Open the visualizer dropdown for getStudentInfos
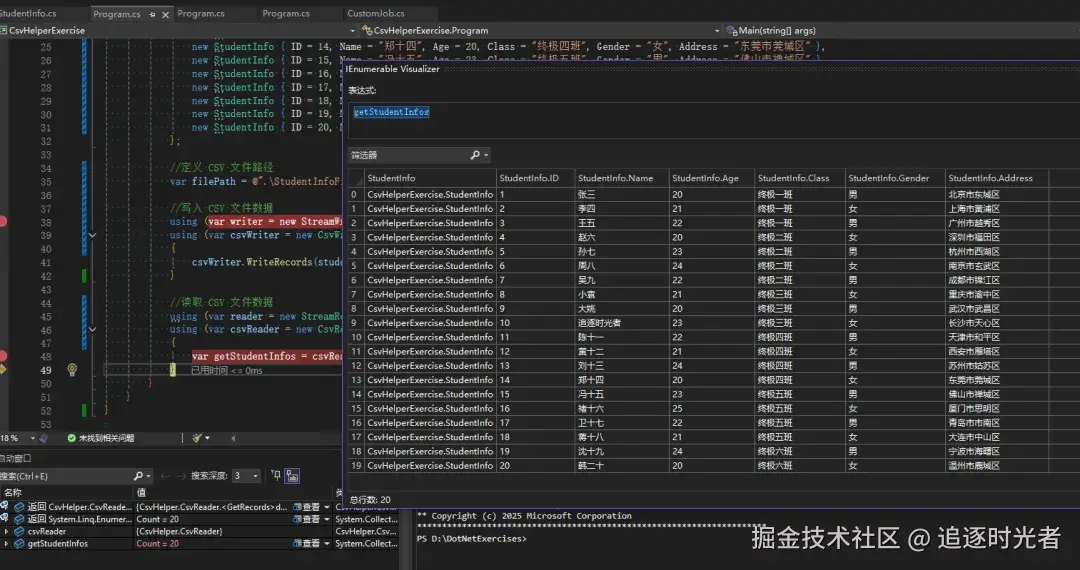This screenshot has height=570, width=1080. [x=327, y=543]
